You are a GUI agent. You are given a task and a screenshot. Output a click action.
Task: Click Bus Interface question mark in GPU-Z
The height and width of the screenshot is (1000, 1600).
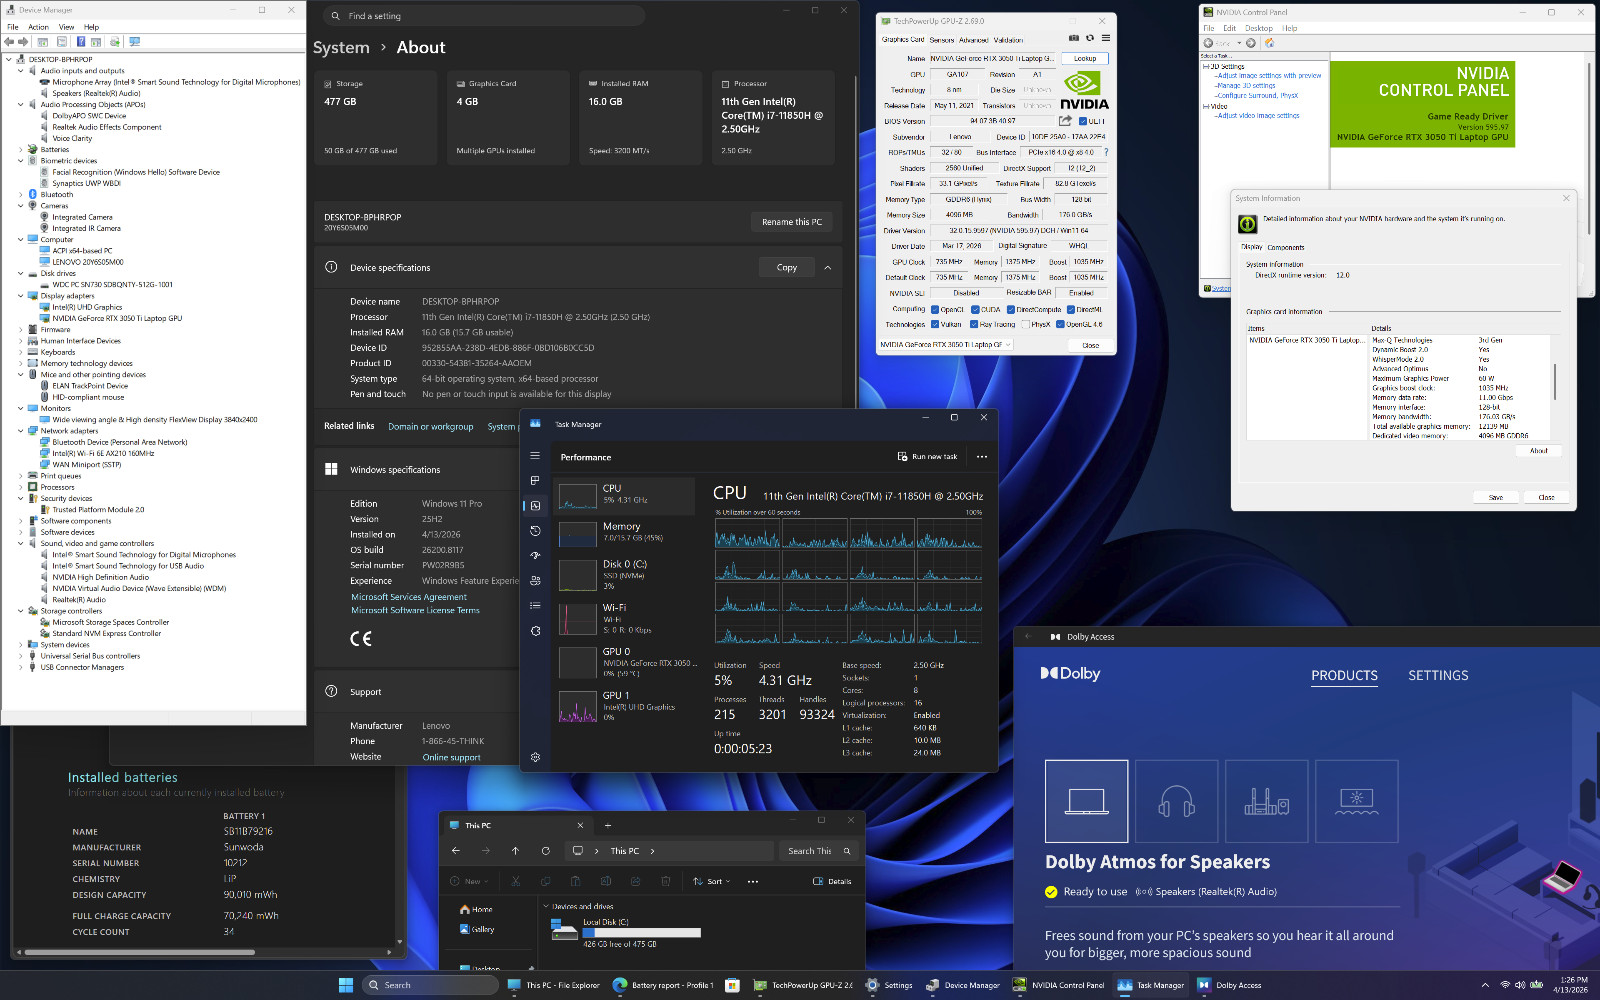(x=1106, y=152)
